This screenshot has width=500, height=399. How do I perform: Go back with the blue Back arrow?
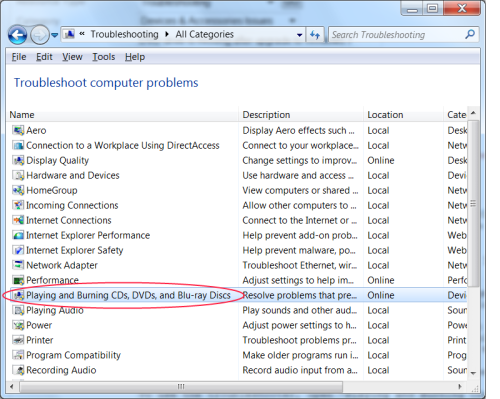click(x=17, y=35)
